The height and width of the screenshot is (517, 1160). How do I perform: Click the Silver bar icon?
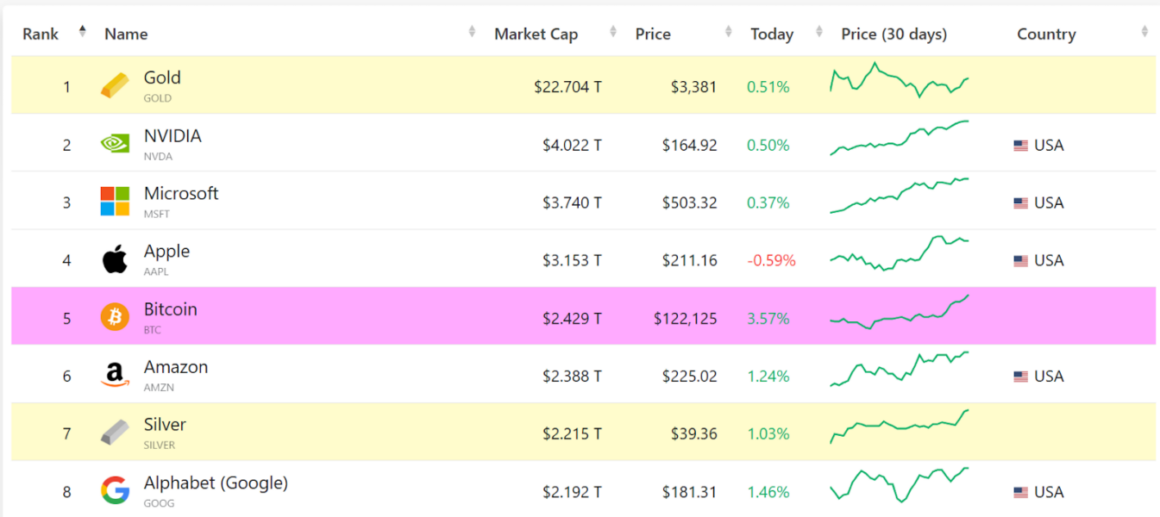[x=115, y=433]
